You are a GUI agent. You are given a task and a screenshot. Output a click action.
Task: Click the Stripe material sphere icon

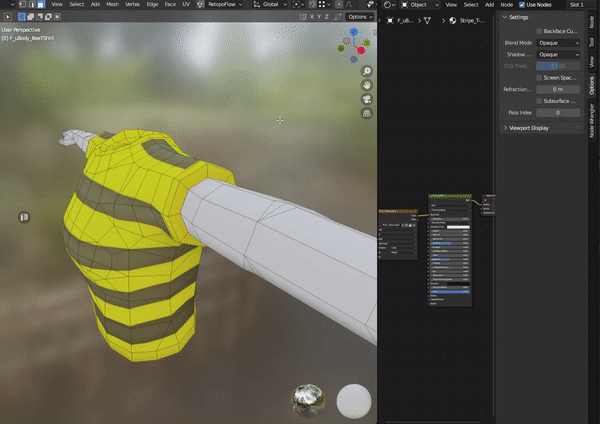tap(454, 19)
